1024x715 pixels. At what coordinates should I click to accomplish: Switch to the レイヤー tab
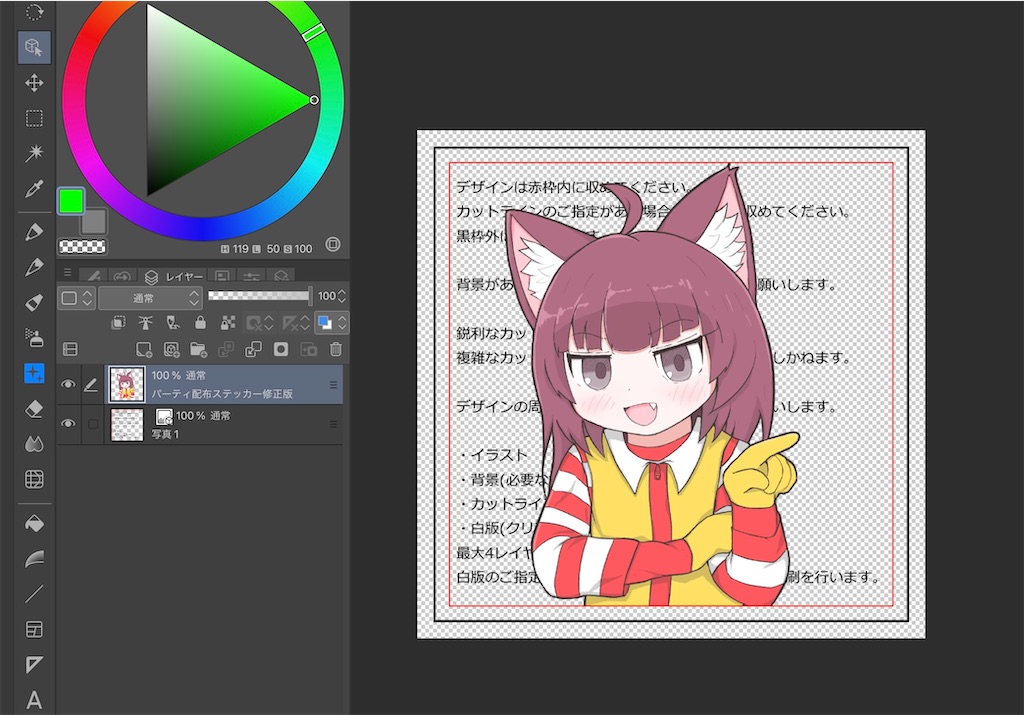pyautogui.click(x=174, y=277)
